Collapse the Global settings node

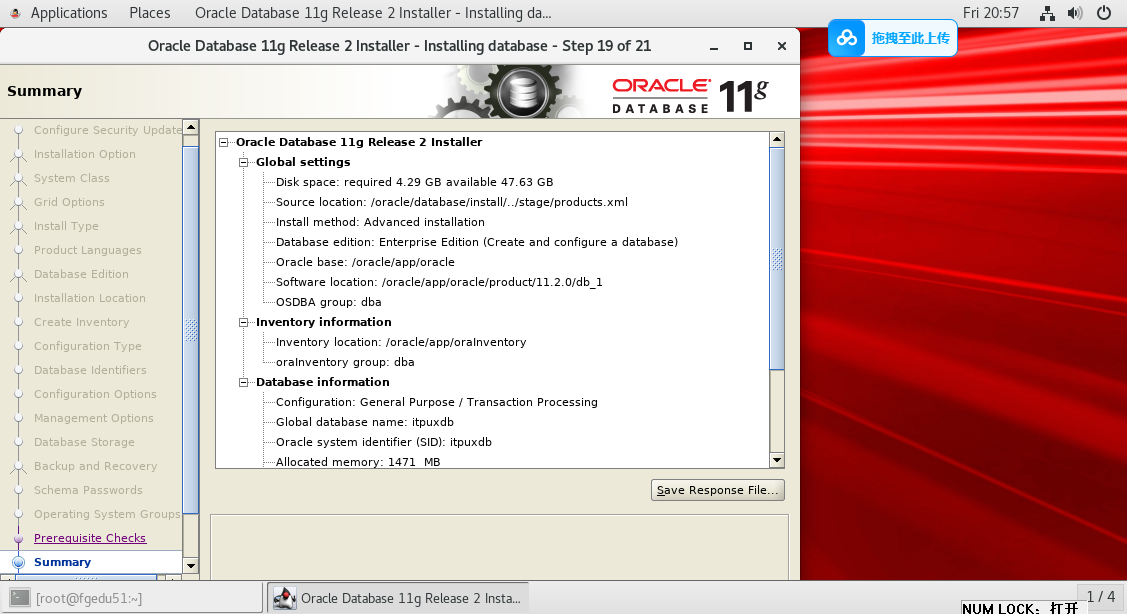tap(244, 162)
